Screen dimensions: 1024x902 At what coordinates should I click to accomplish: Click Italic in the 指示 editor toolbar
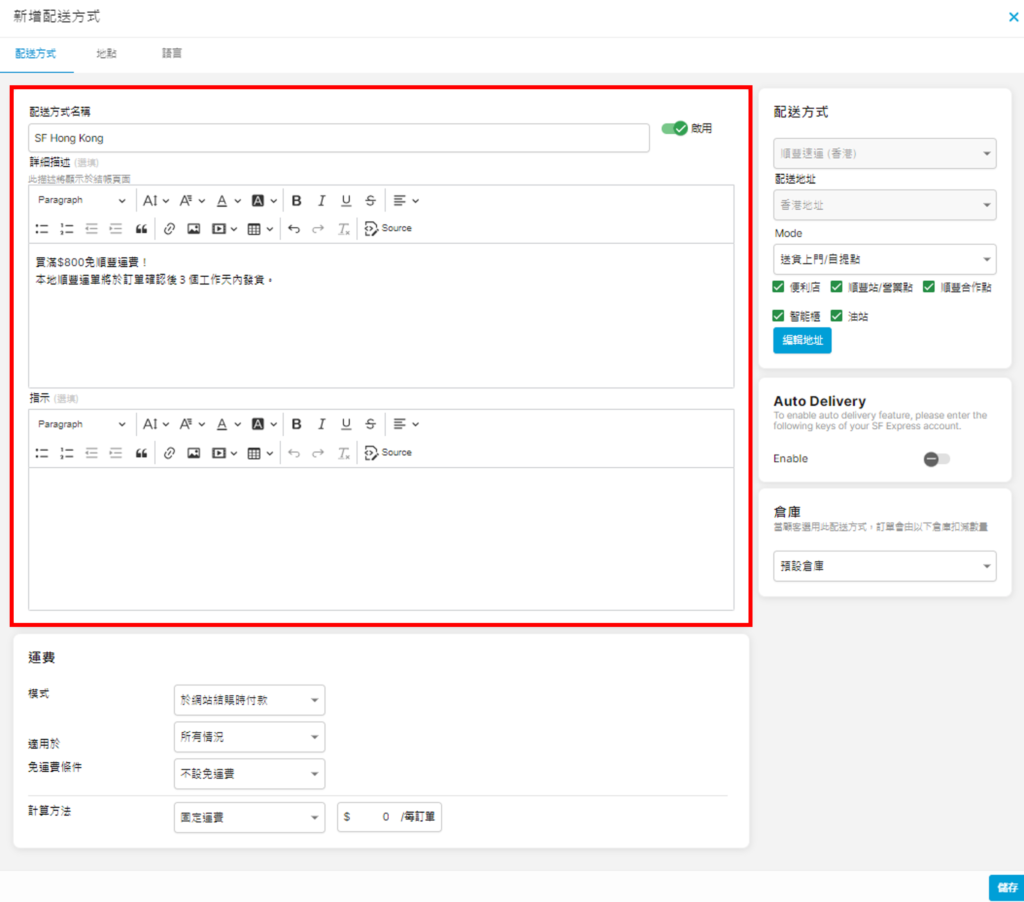pyautogui.click(x=321, y=424)
